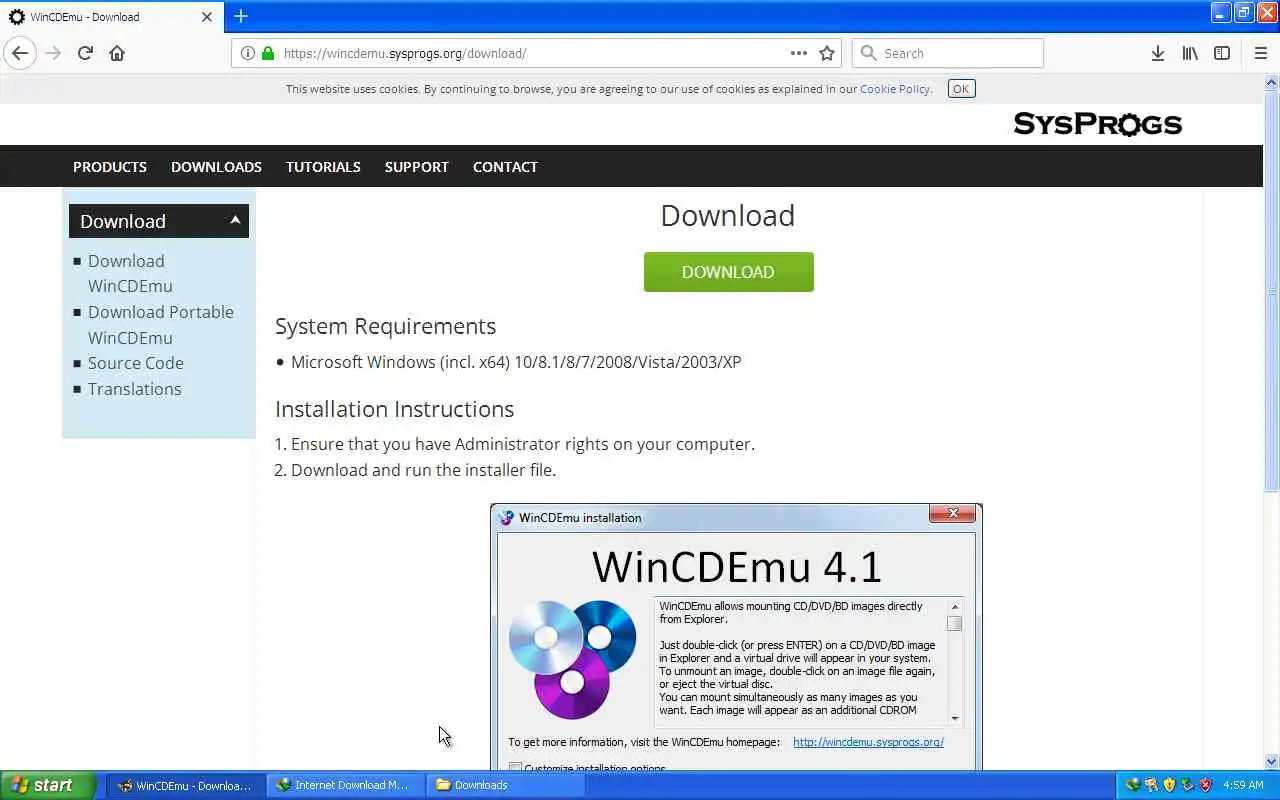Screen dimensions: 1280x800
Task: Open the Library icon in toolbar
Action: click(1190, 53)
